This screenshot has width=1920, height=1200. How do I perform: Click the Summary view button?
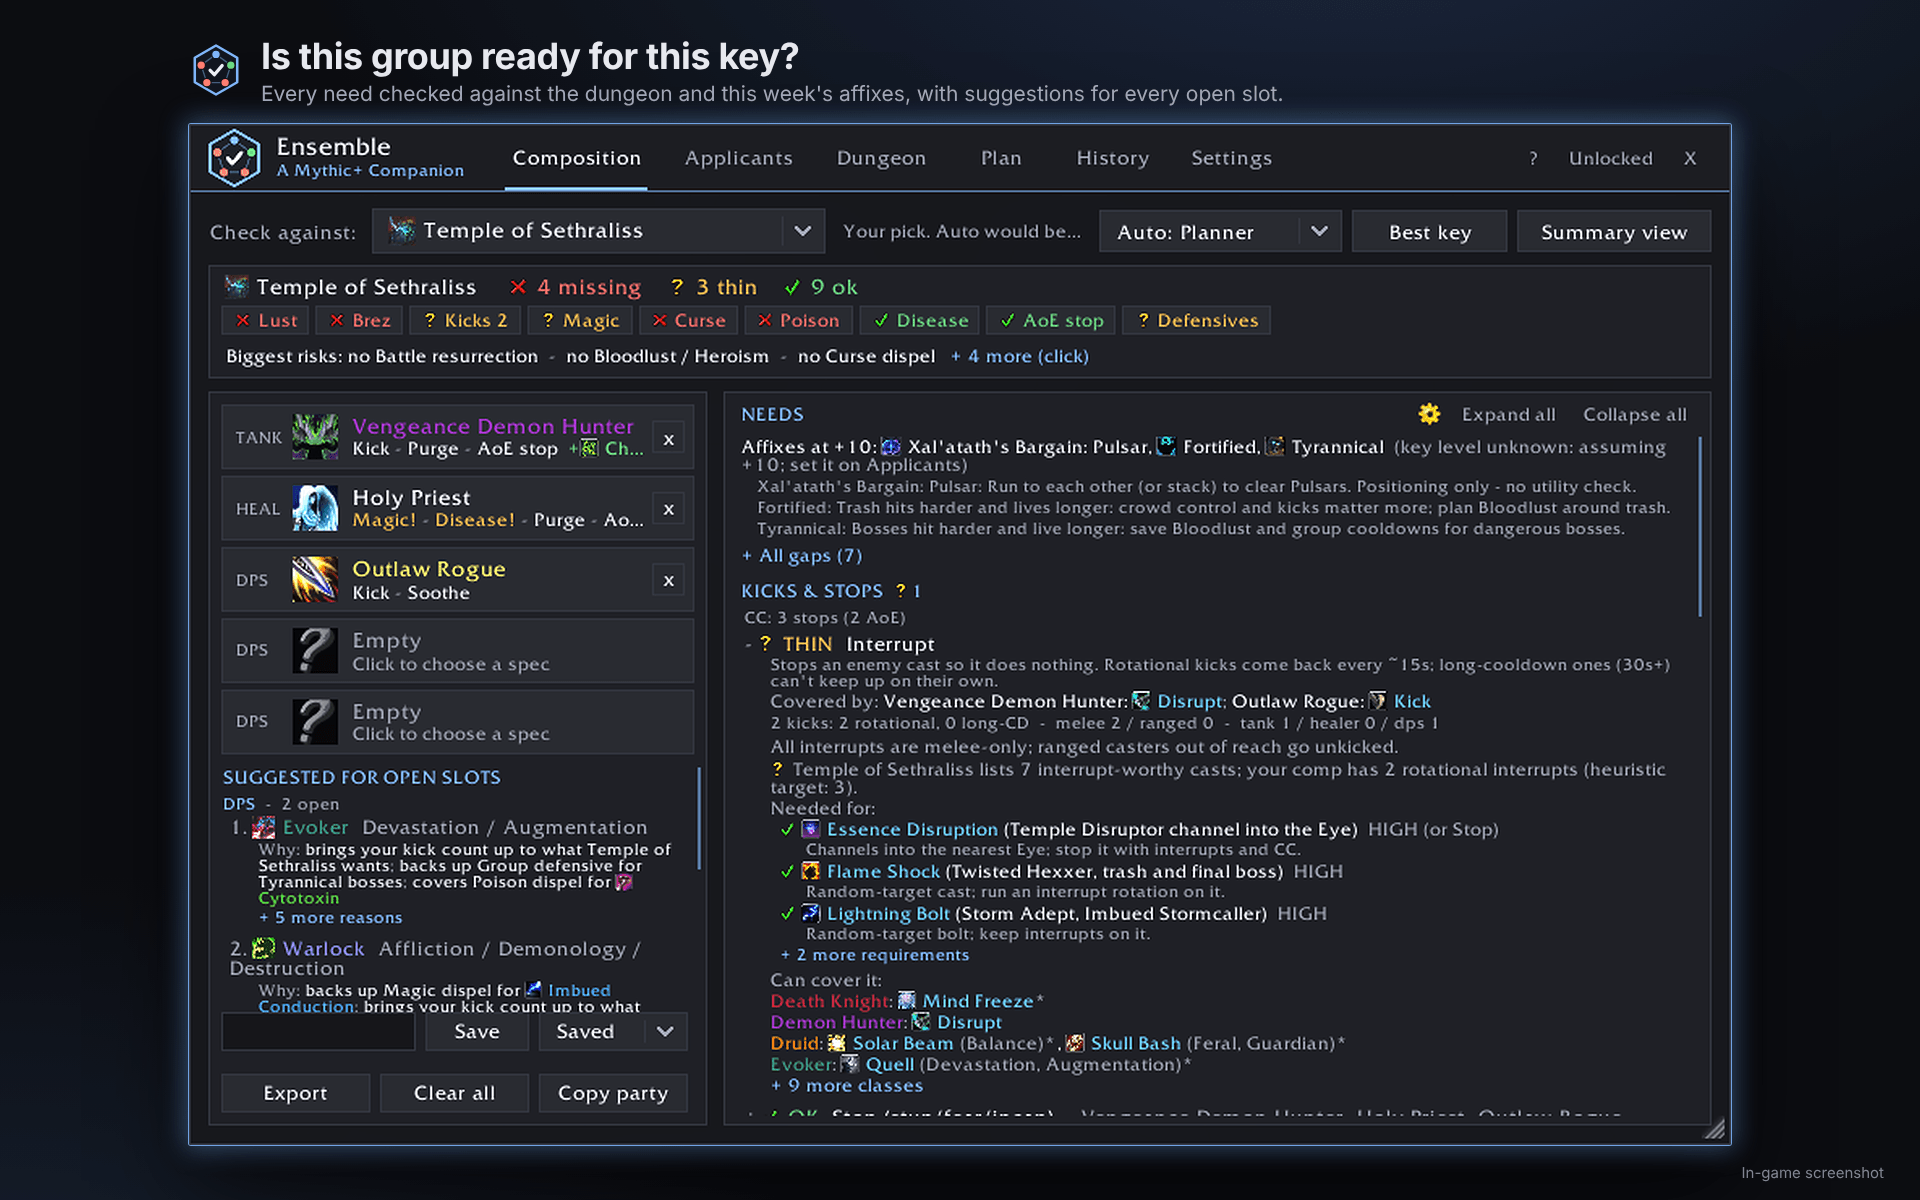tap(1614, 231)
